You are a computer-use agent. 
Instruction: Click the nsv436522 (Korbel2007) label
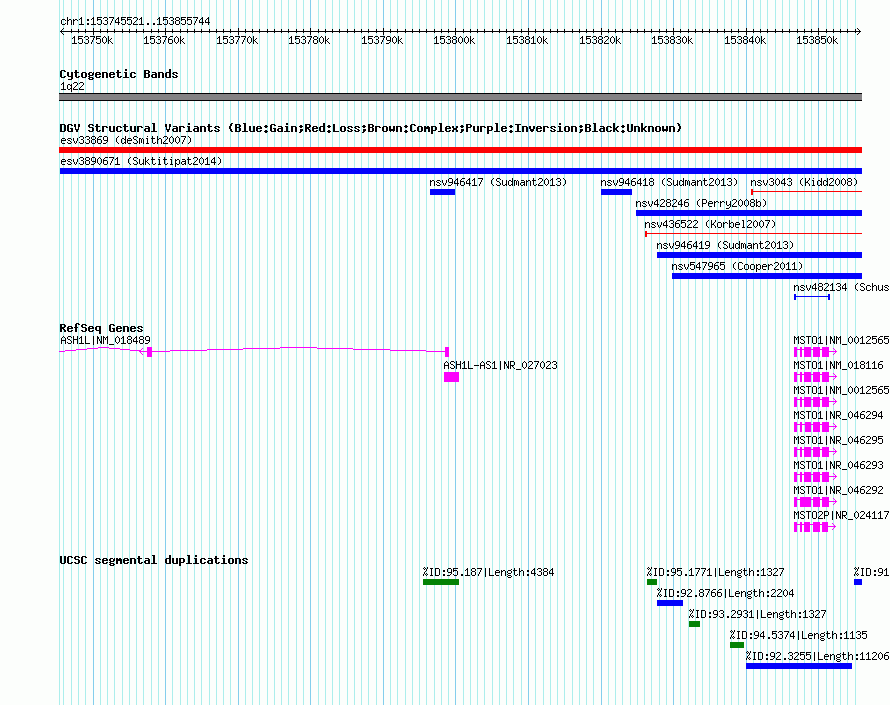click(710, 224)
